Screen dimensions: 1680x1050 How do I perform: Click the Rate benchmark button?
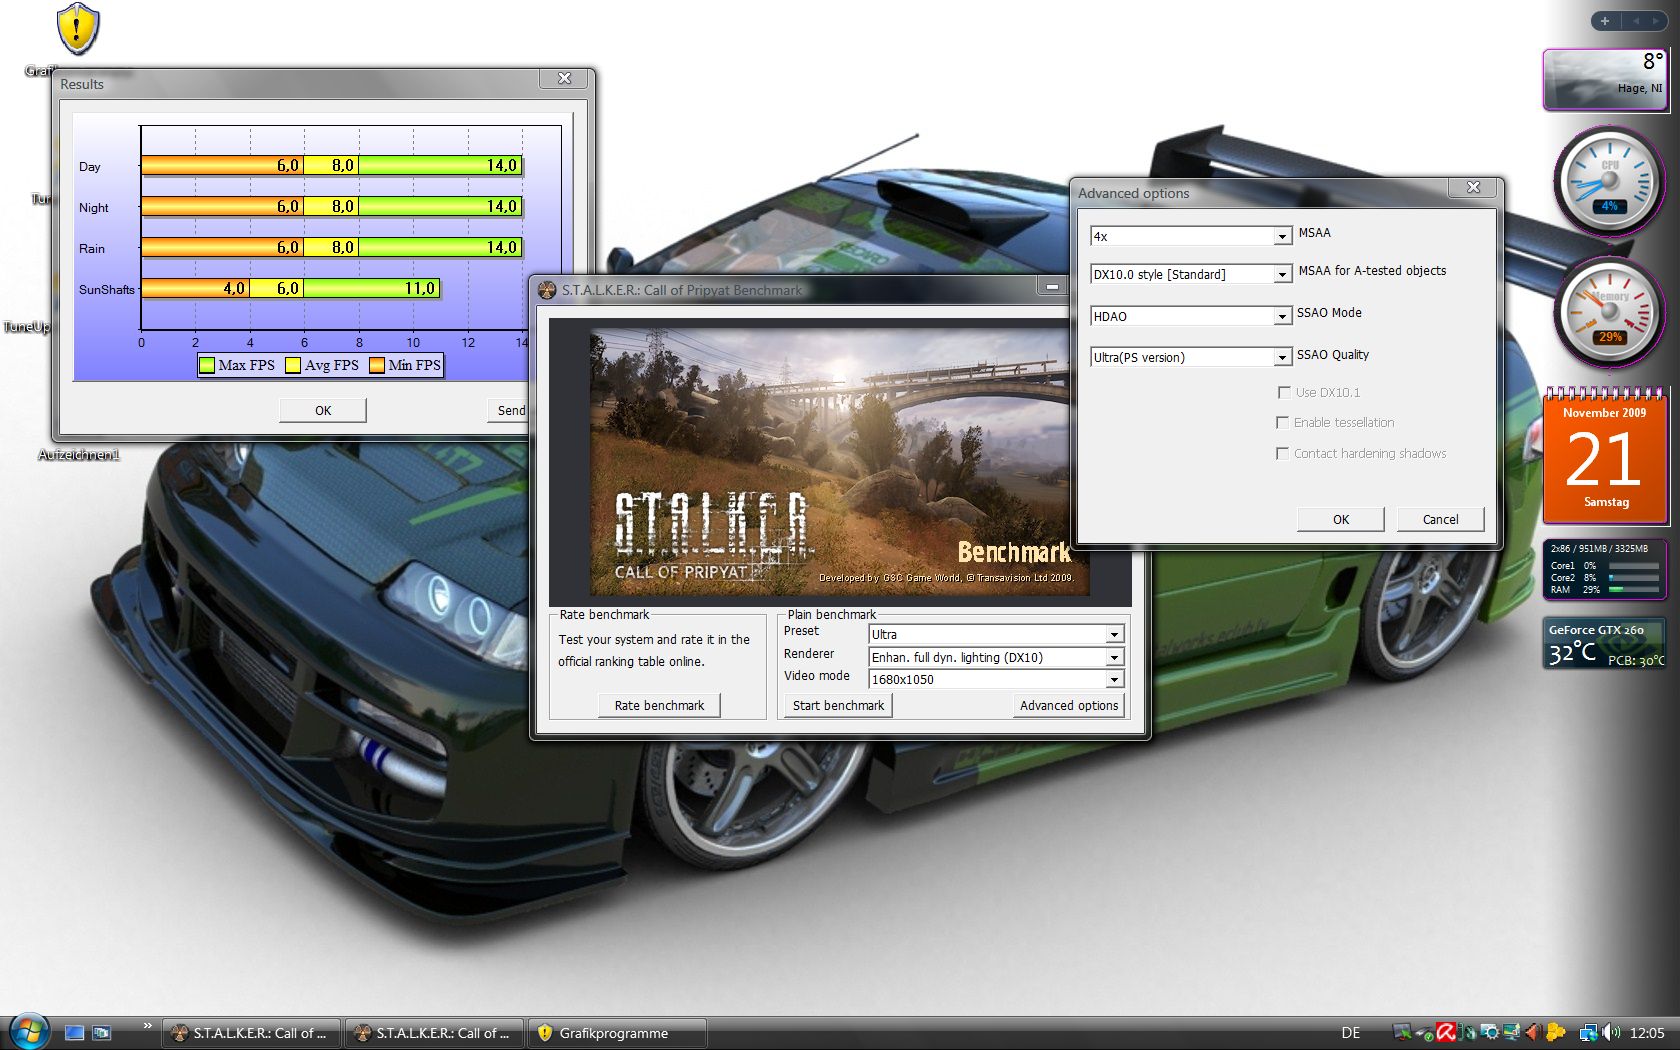pos(659,705)
